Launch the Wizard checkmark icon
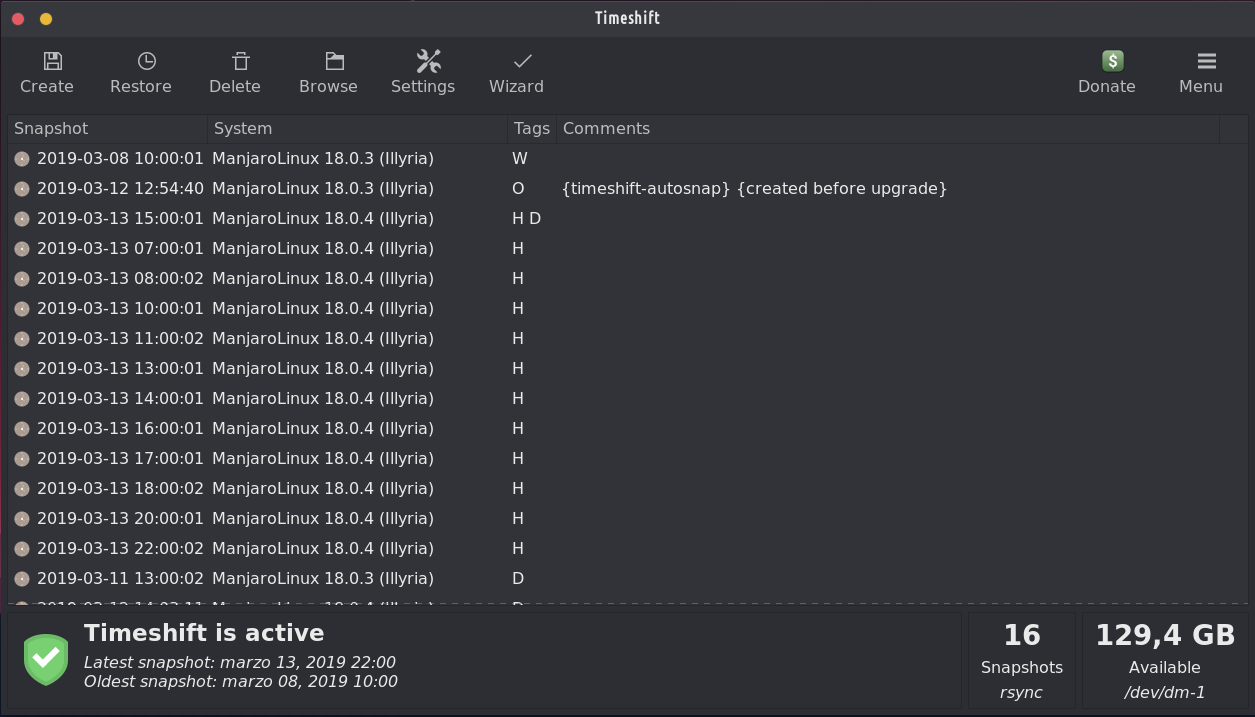Screen dimensions: 1255x717 [x=522, y=62]
